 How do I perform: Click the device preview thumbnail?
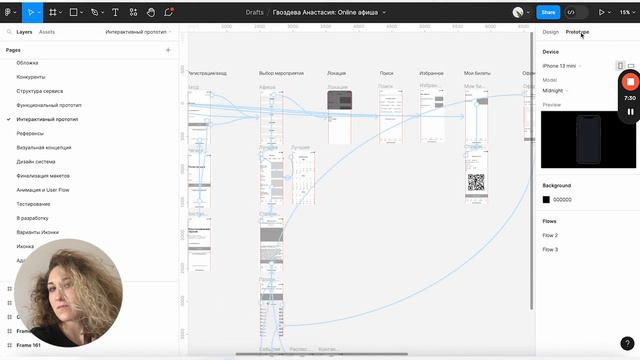588,140
